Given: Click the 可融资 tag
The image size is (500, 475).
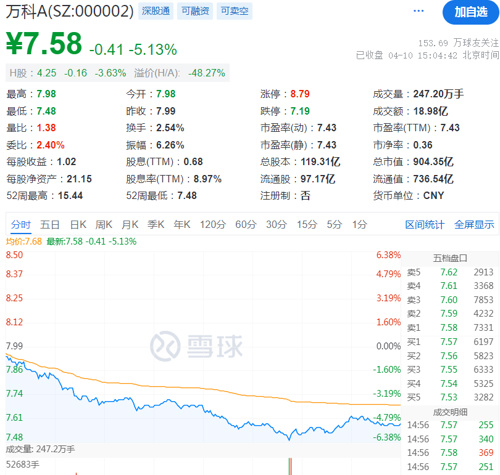Looking at the screenshot, I should [x=195, y=11].
